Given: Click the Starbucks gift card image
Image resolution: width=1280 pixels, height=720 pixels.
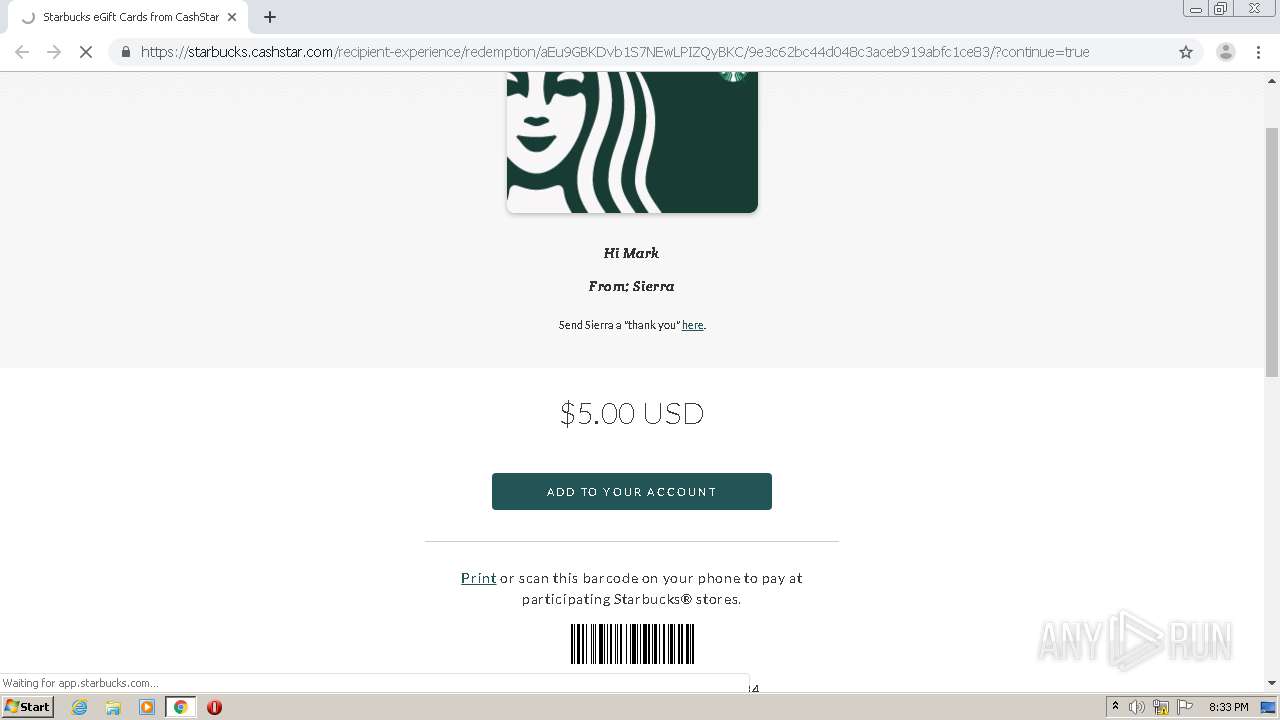Looking at the screenshot, I should 632,142.
